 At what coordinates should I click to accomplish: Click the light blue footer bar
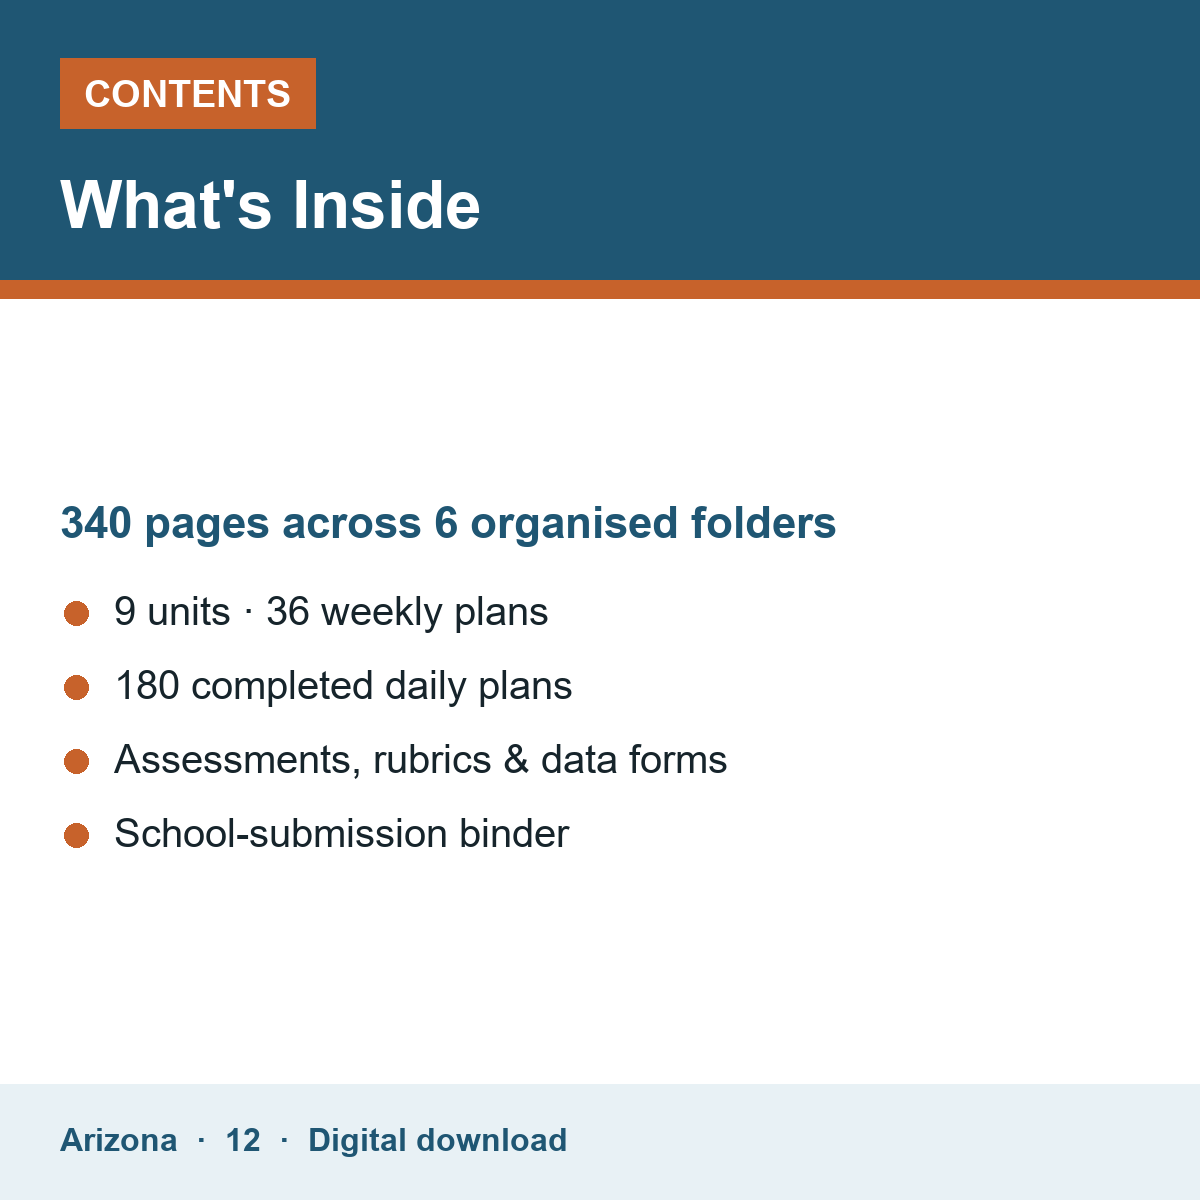pos(600,1142)
